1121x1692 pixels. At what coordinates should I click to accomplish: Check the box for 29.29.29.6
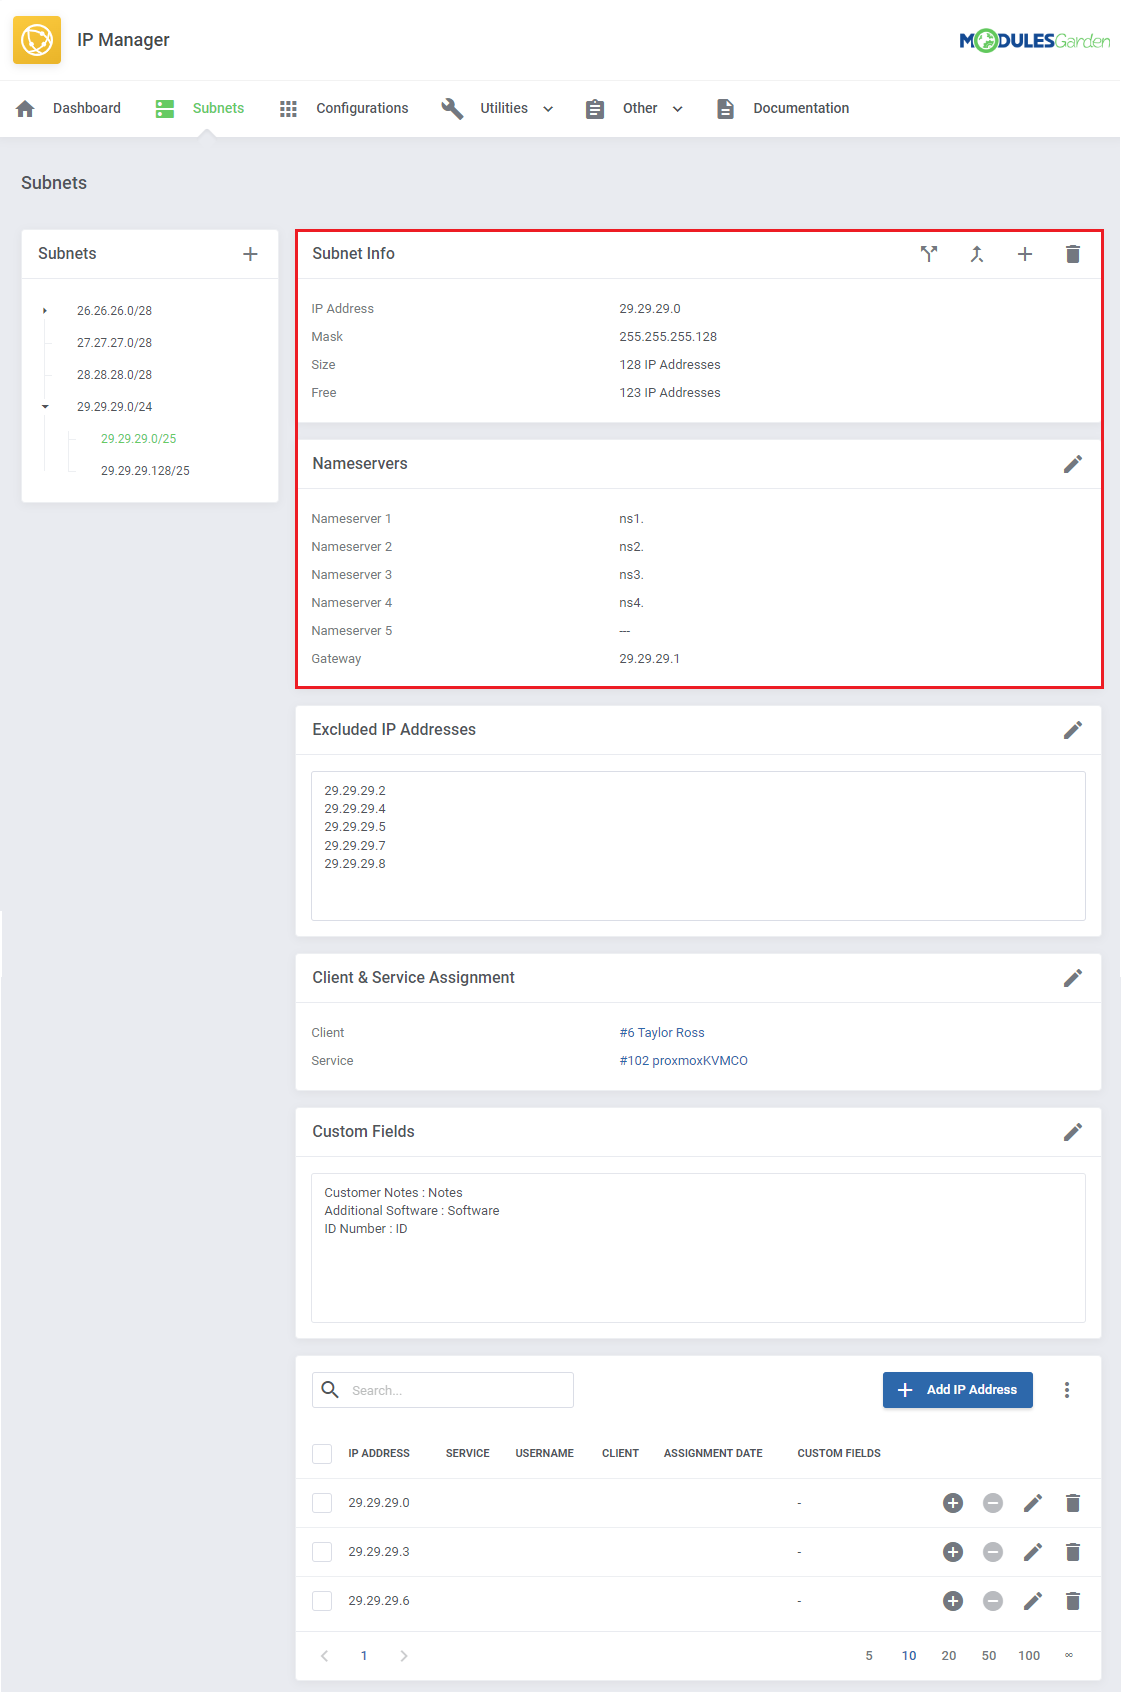point(322,1601)
